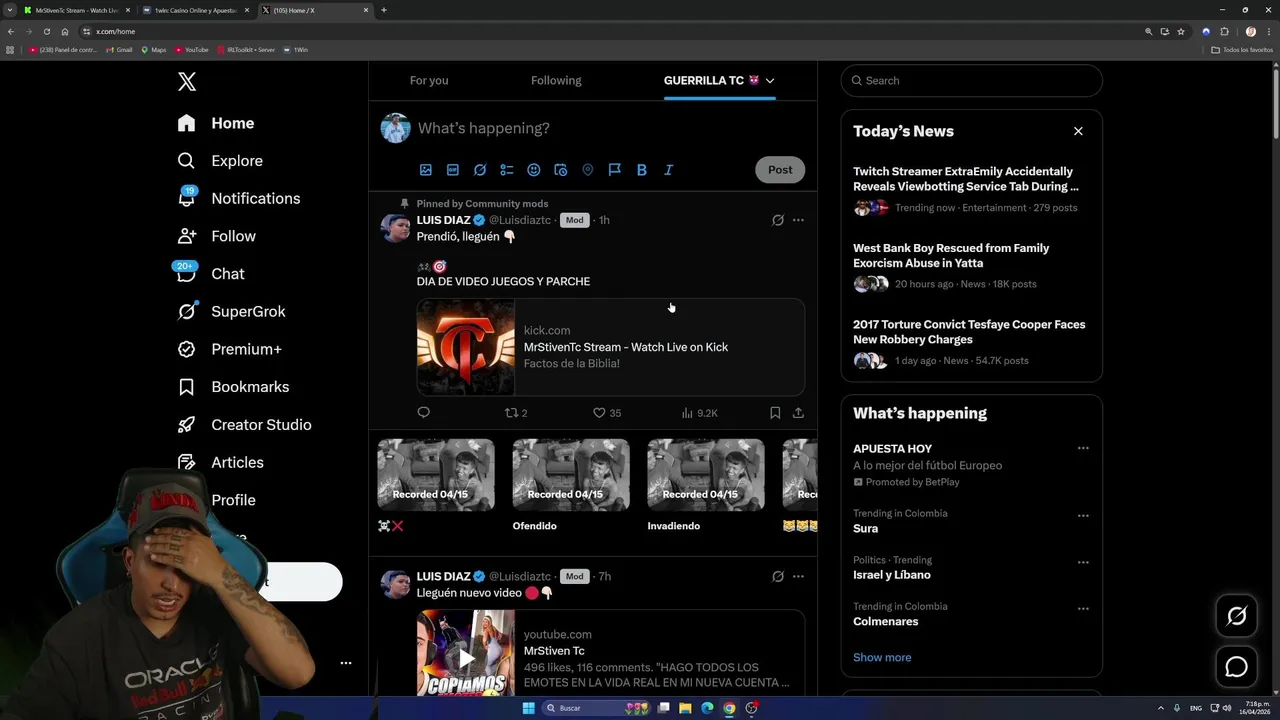Open the emoji picker in composer
The image size is (1280, 720).
coord(534,170)
